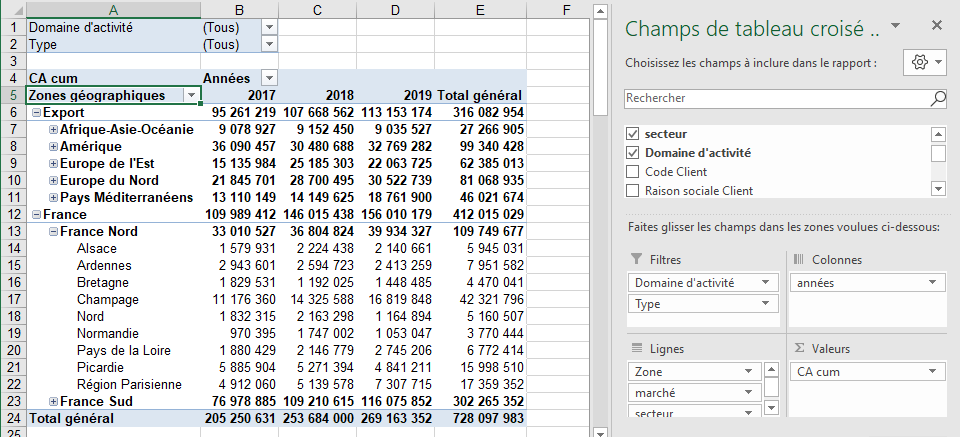Screen dimensions: 960x437
Task: Click the search magnifier icon in field list
Action: click(938, 98)
